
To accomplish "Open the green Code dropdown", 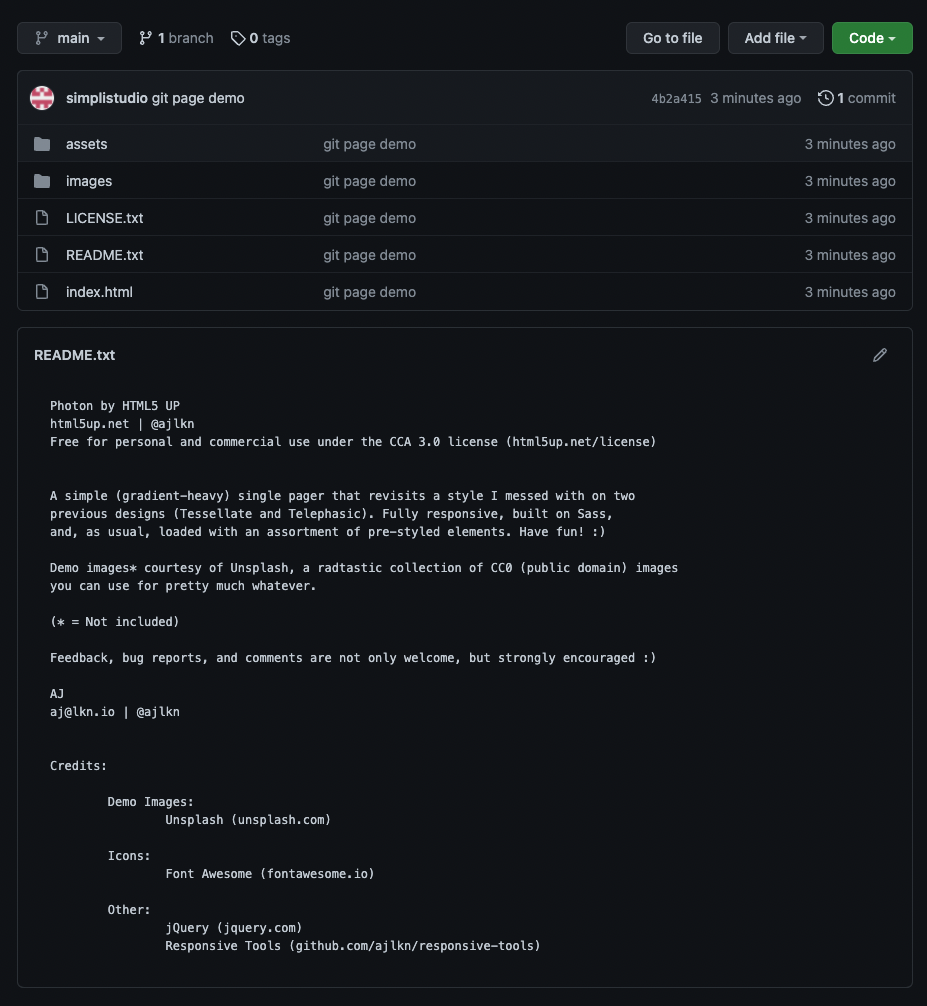I will point(872,38).
